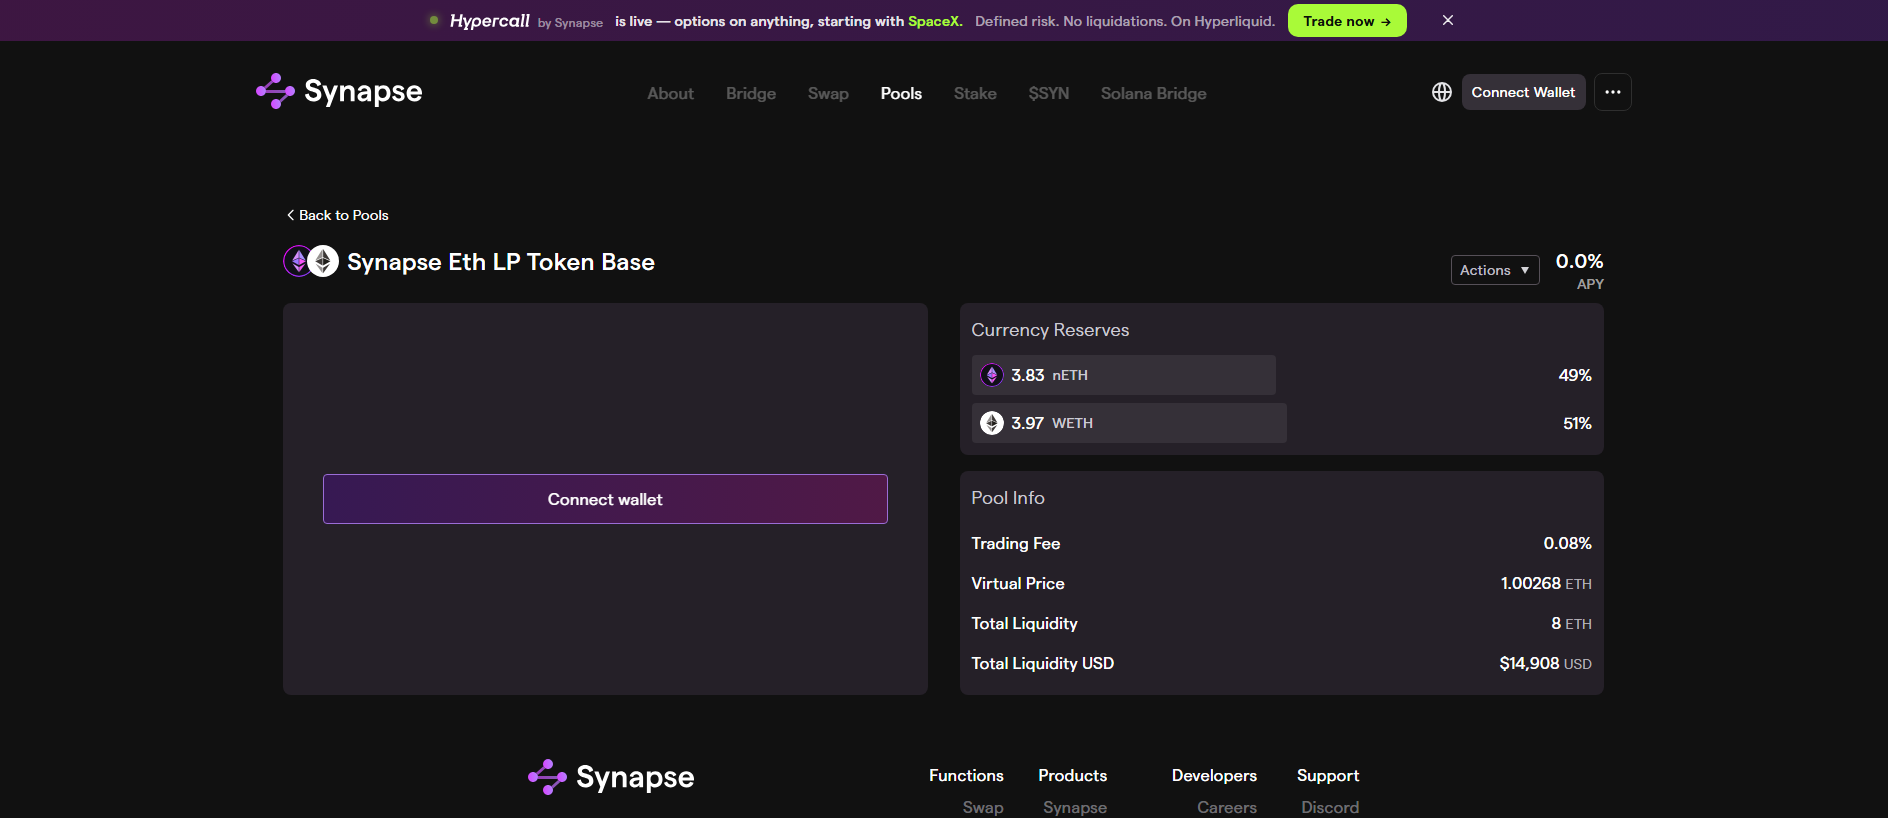The image size is (1888, 818).
Task: Click the Virtual Price 1.00268 ETH value
Action: (x=1546, y=583)
